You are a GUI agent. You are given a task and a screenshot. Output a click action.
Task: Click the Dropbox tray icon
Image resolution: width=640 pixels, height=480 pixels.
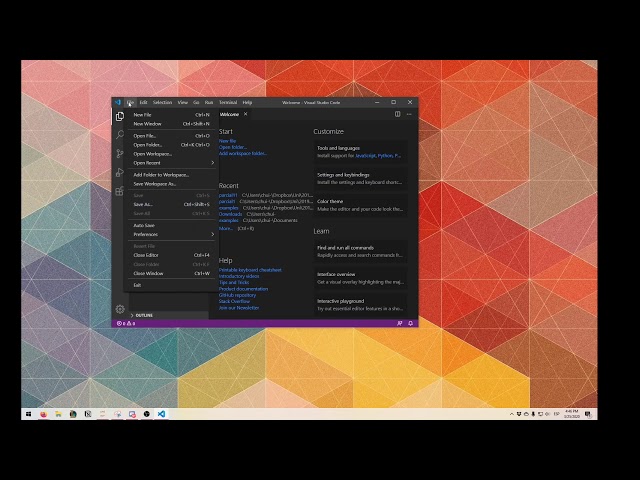click(519, 414)
